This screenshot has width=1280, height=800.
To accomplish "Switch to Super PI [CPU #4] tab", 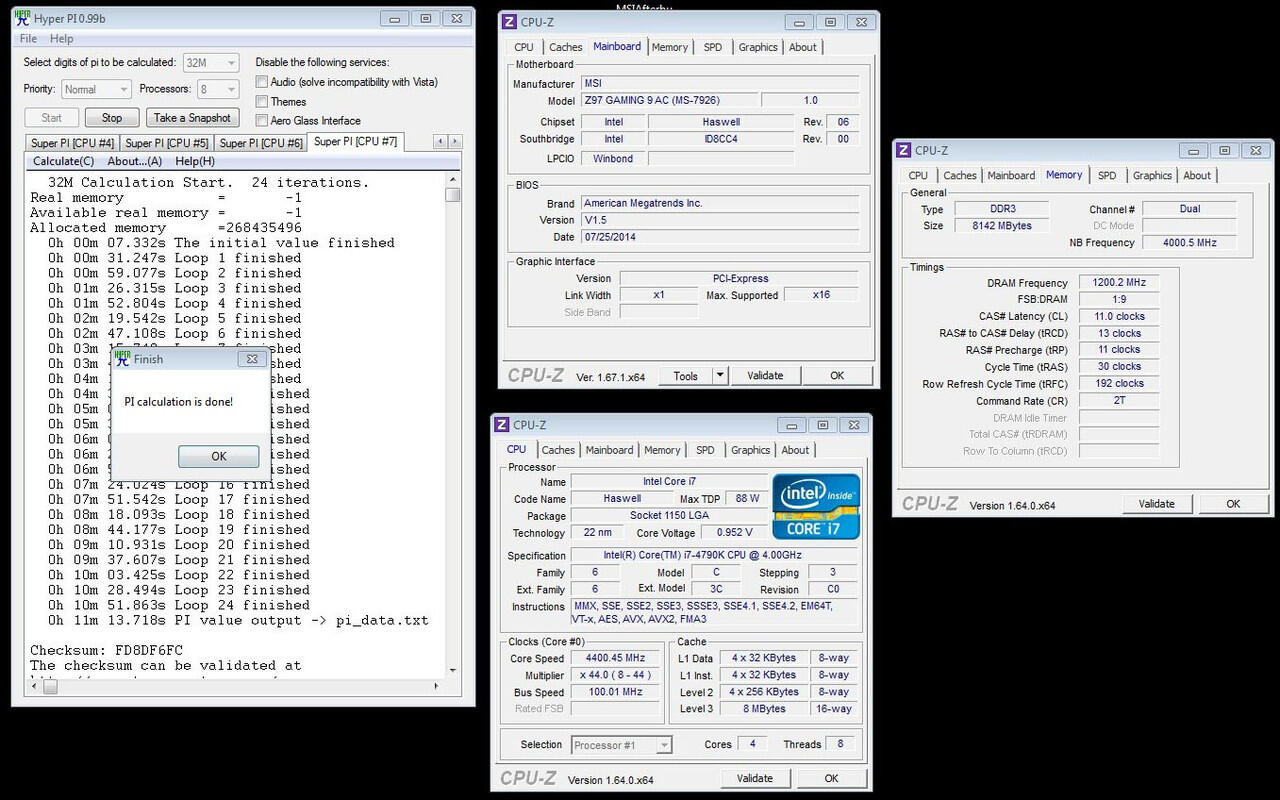I will (72, 143).
